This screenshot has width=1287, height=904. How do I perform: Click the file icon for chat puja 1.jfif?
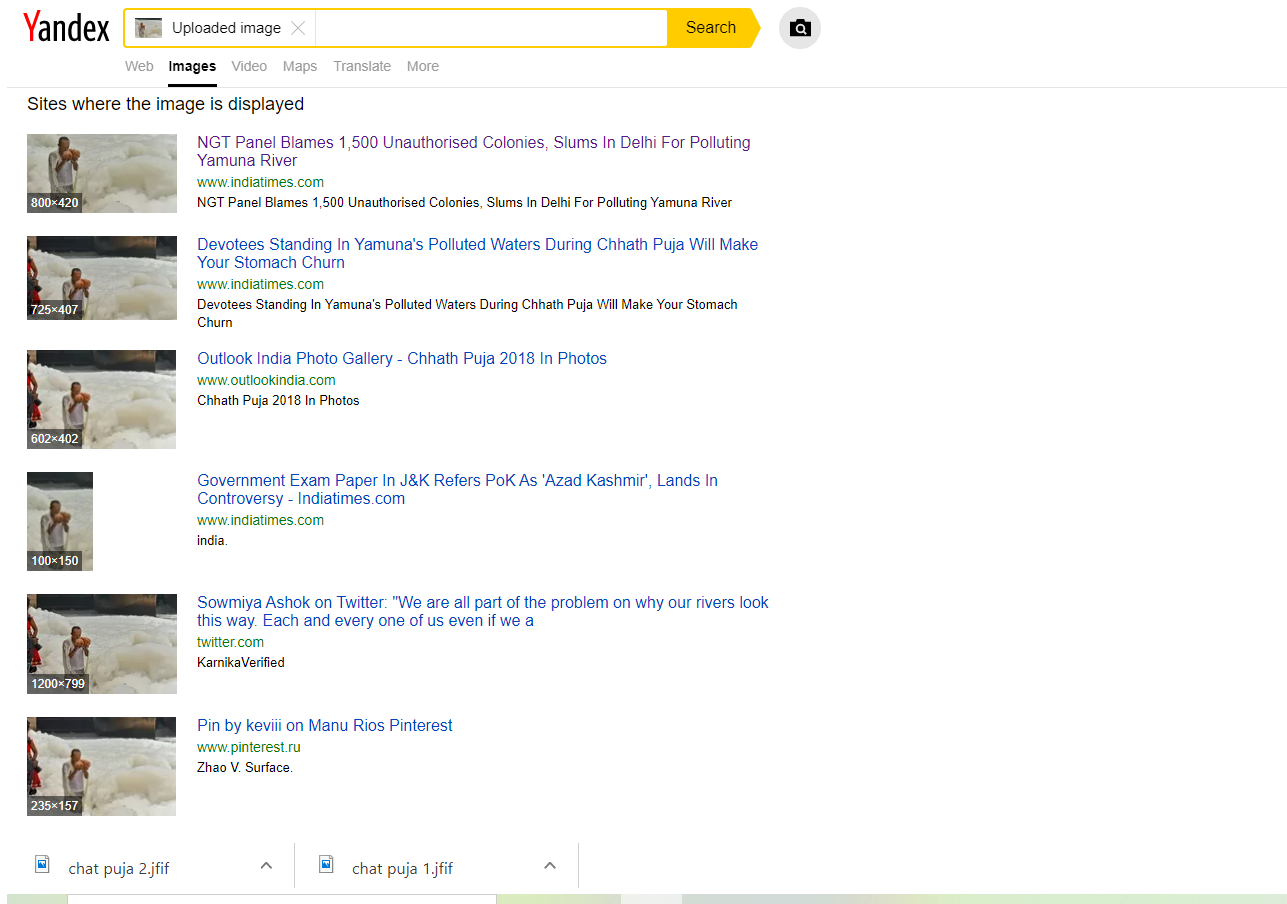coord(326,865)
